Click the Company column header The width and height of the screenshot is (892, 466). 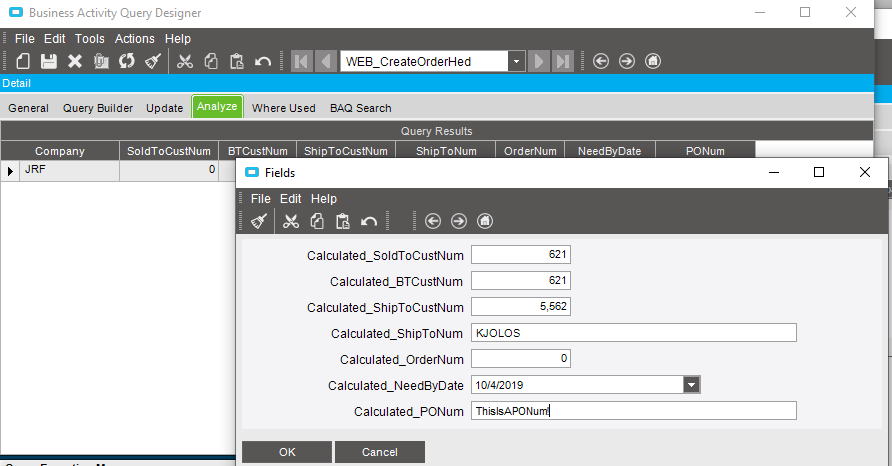60,151
